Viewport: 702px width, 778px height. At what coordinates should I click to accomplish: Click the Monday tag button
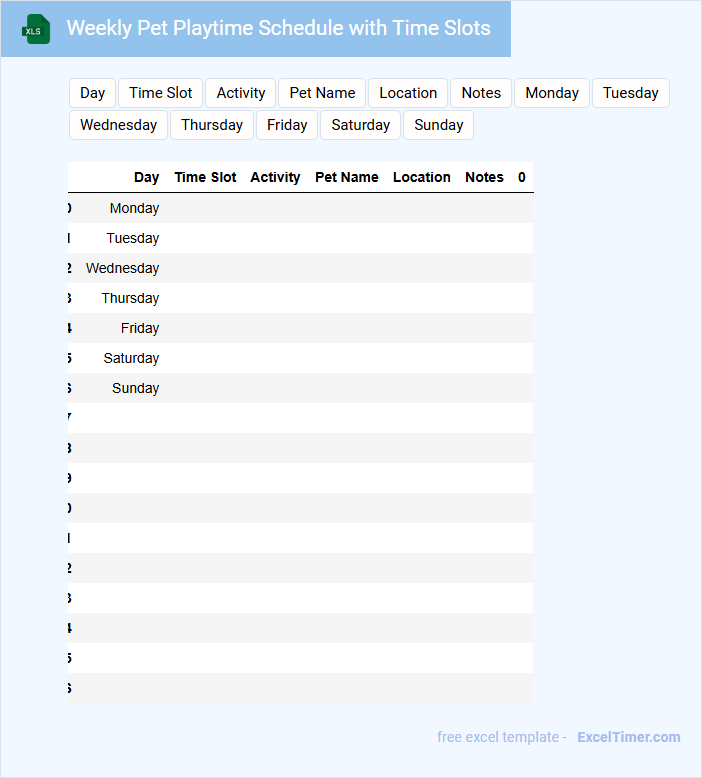pos(552,93)
